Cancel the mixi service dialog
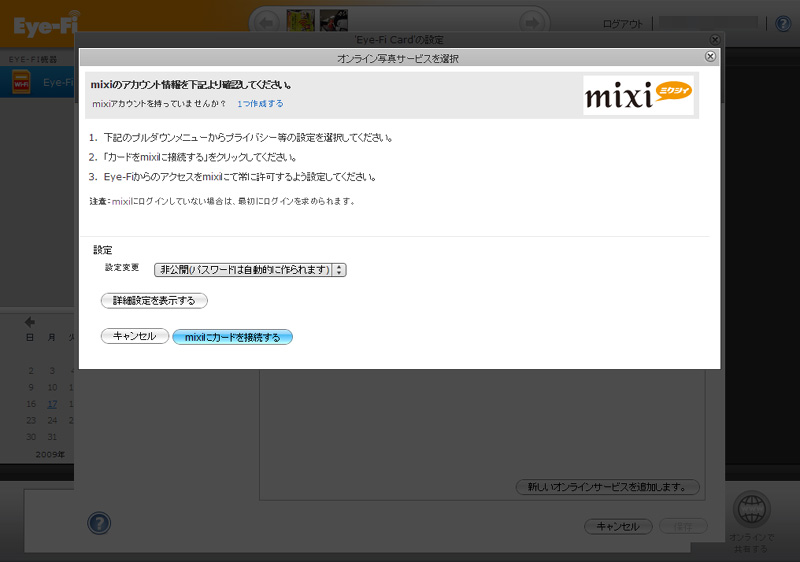The width and height of the screenshot is (800, 562). [135, 336]
